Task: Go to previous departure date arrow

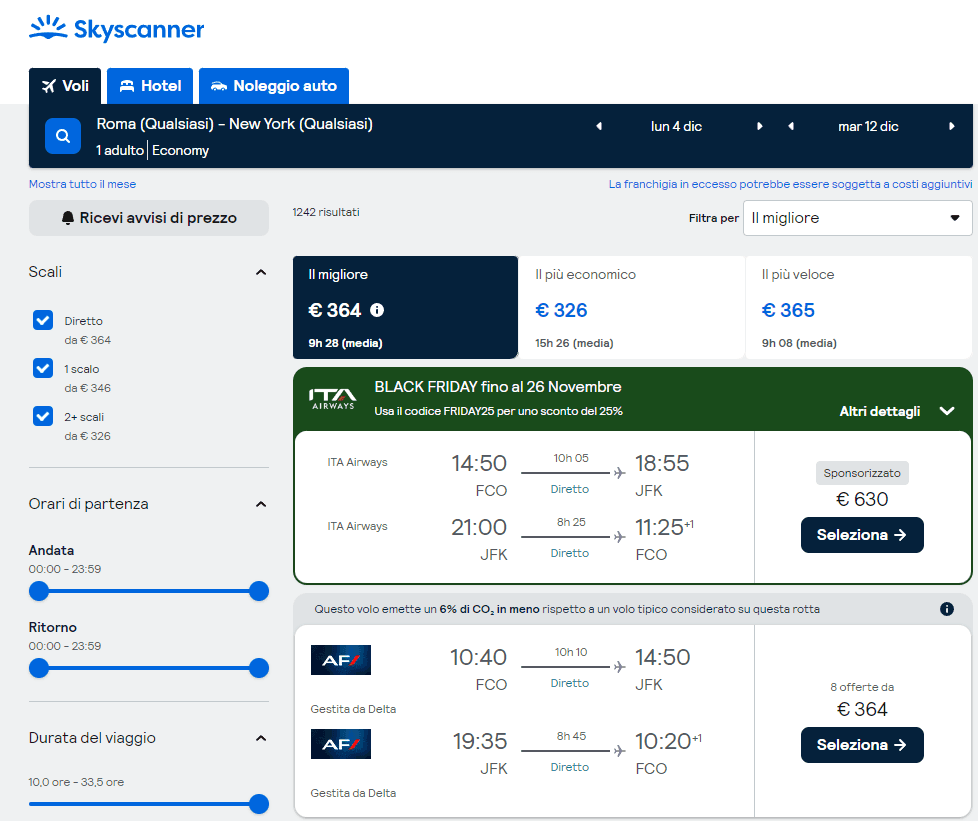Action: [x=599, y=126]
